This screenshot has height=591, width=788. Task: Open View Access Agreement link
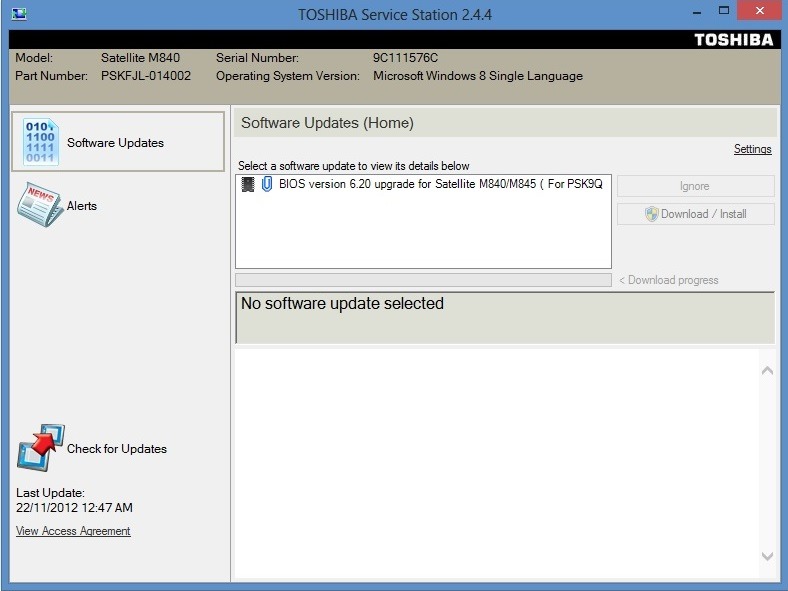coord(73,531)
